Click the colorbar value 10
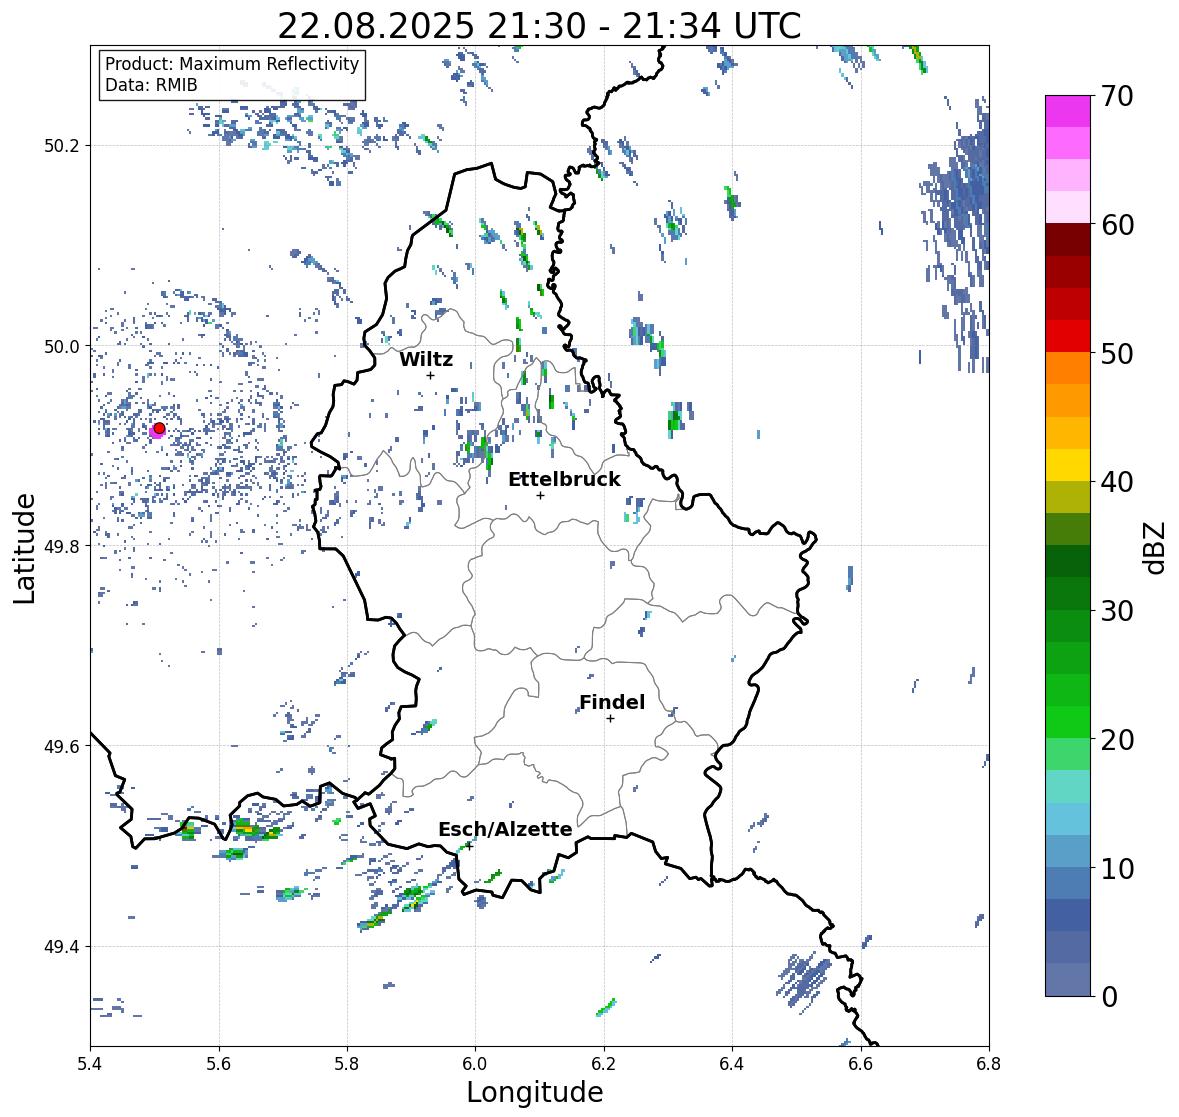 tap(1117, 868)
